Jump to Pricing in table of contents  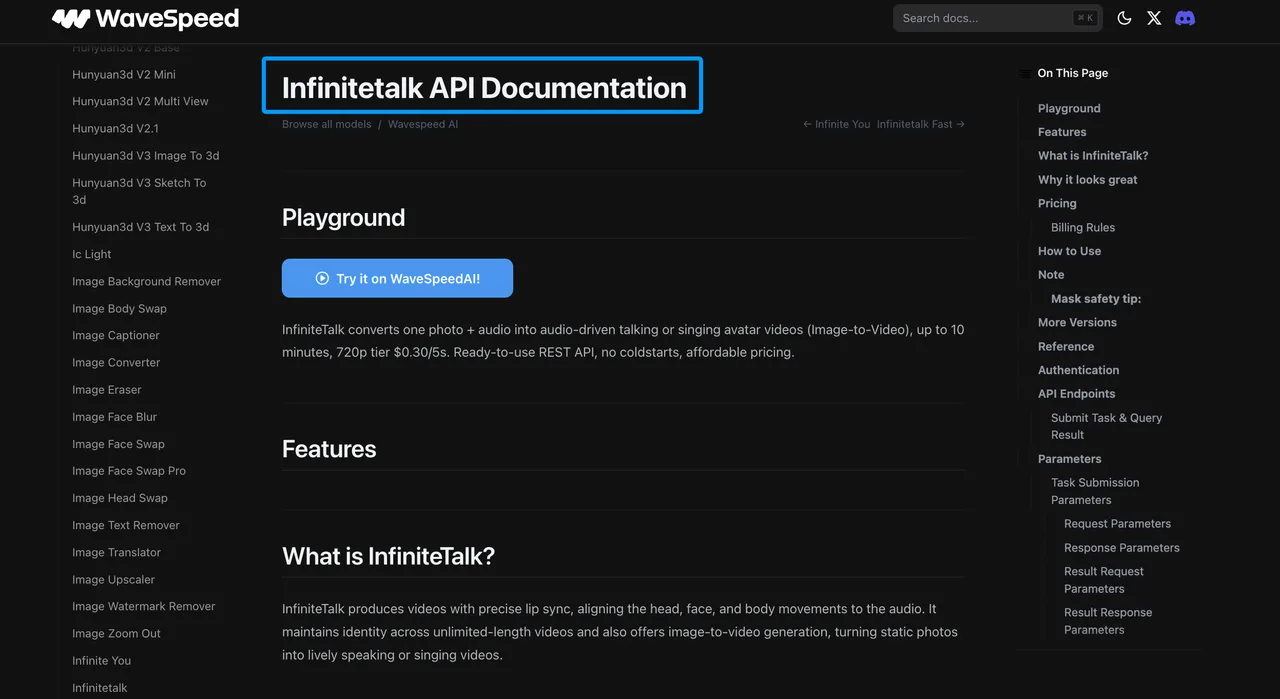(x=1057, y=203)
